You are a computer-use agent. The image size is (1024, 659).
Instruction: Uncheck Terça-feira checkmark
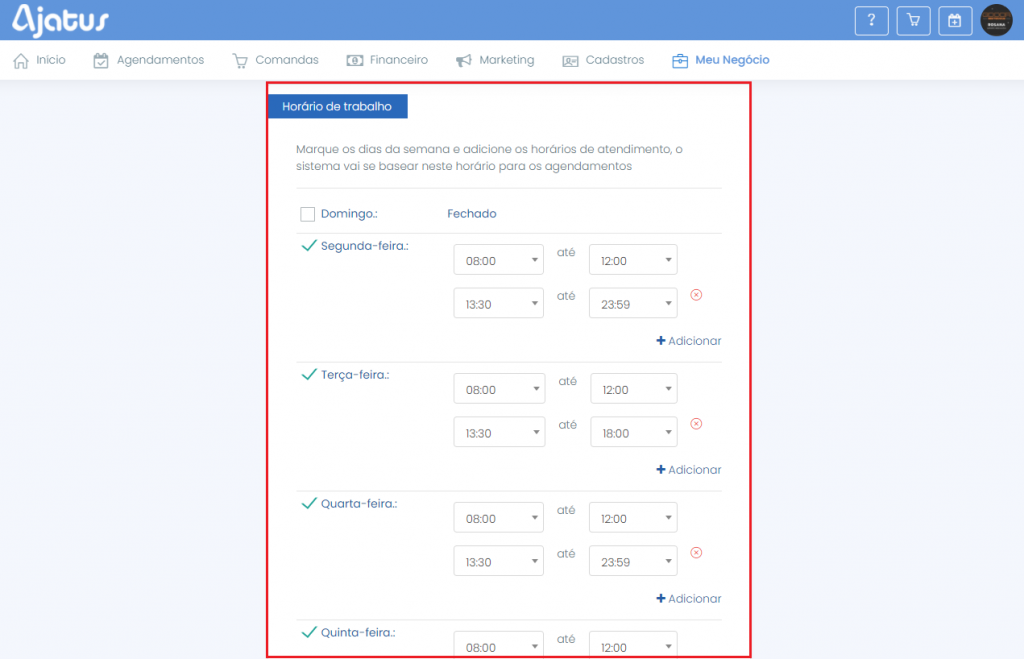coord(309,374)
